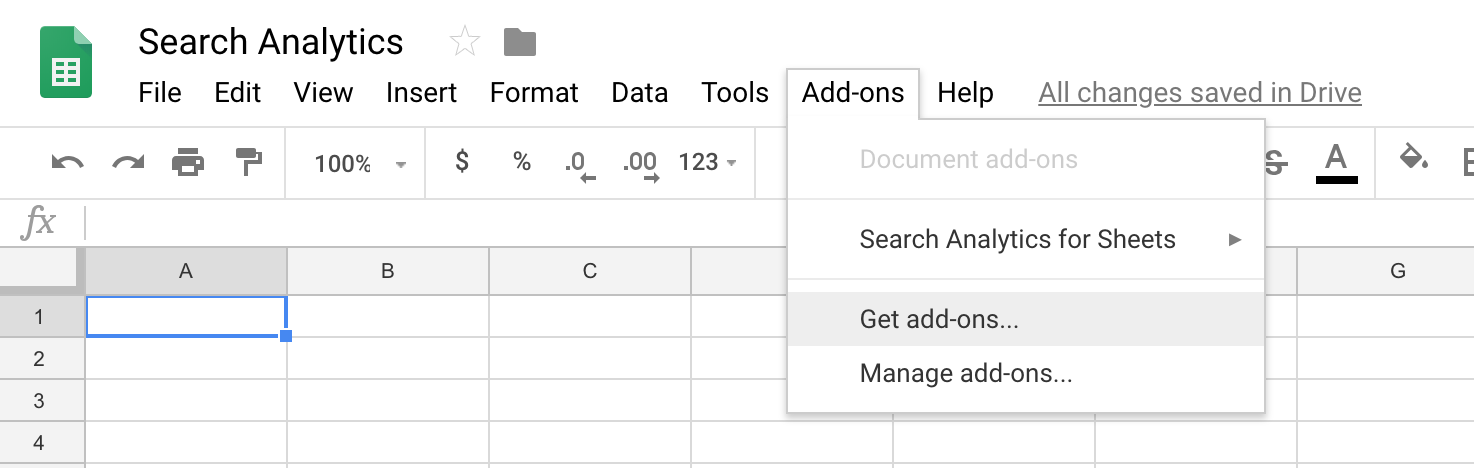Format as currency
This screenshot has height=468, width=1474.
click(462, 161)
